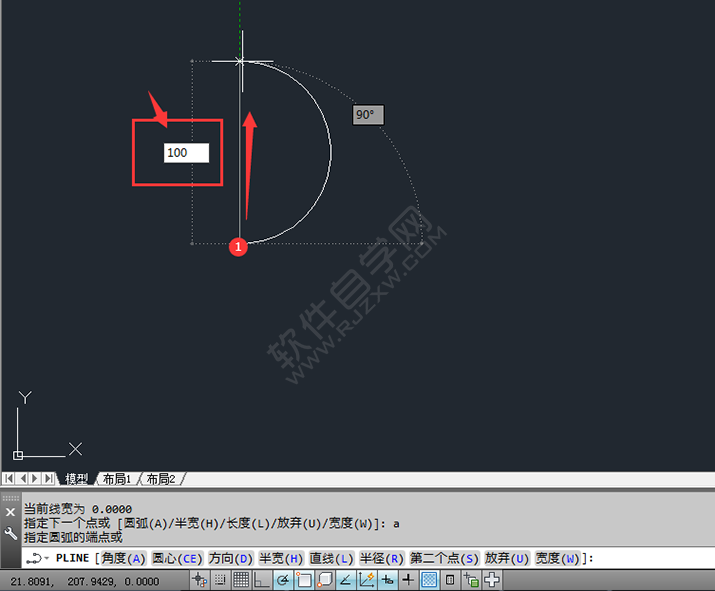Click command history line 当前线宽为 0.0000
The width and height of the screenshot is (715, 591).
(x=78, y=509)
